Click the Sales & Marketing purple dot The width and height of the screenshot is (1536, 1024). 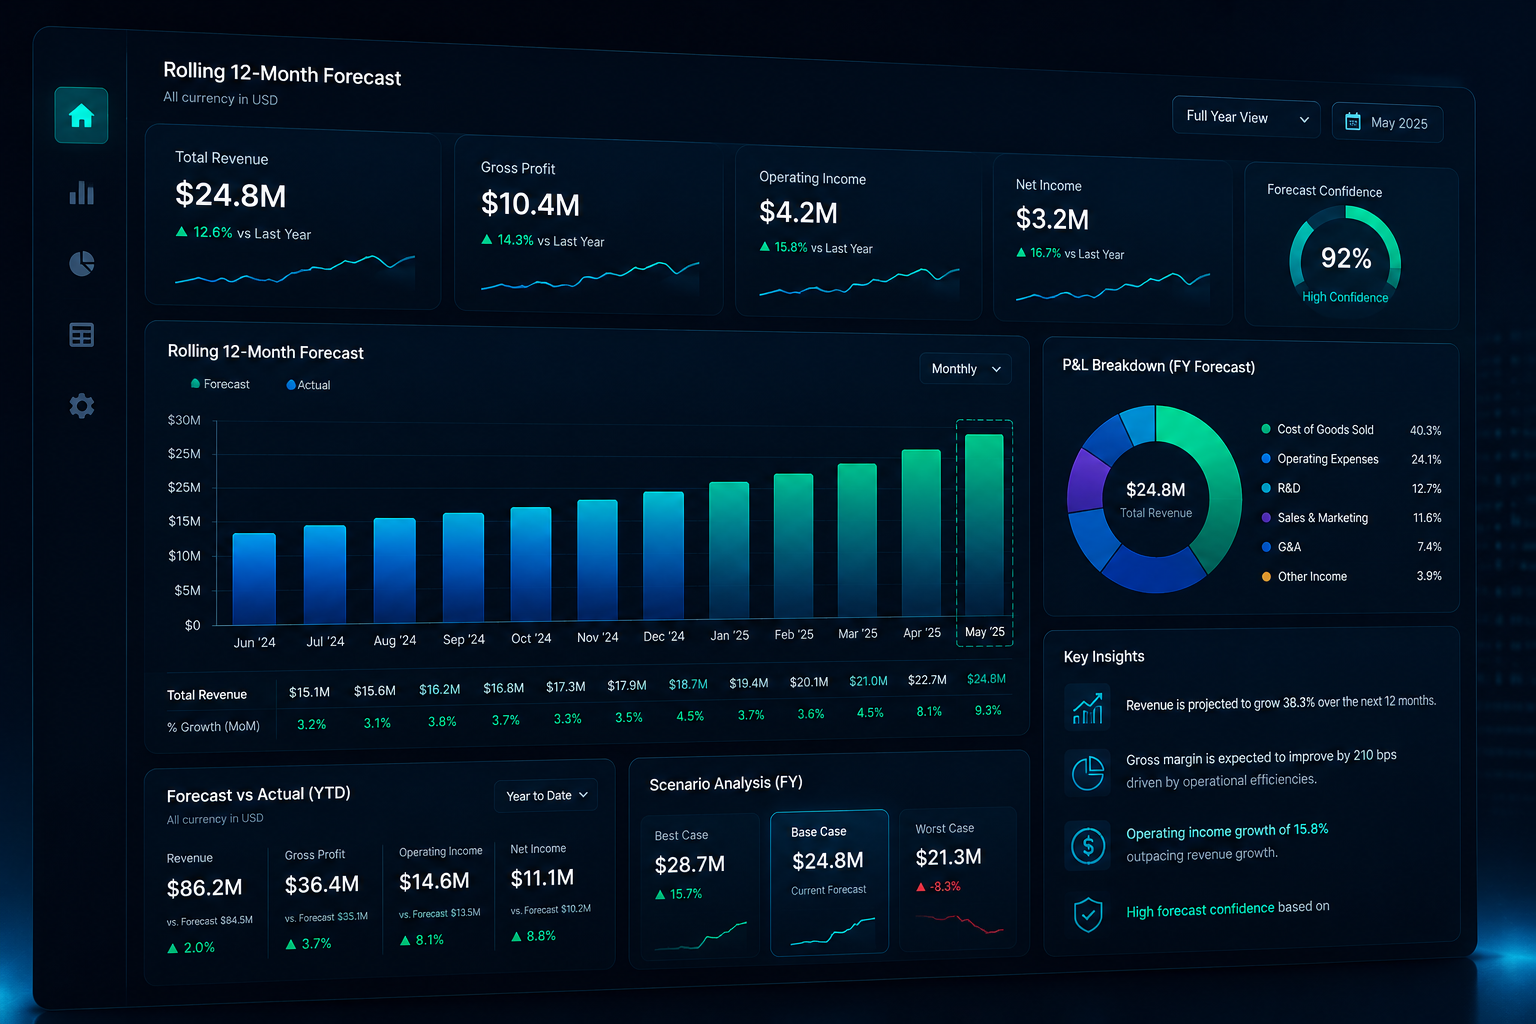1266,517
